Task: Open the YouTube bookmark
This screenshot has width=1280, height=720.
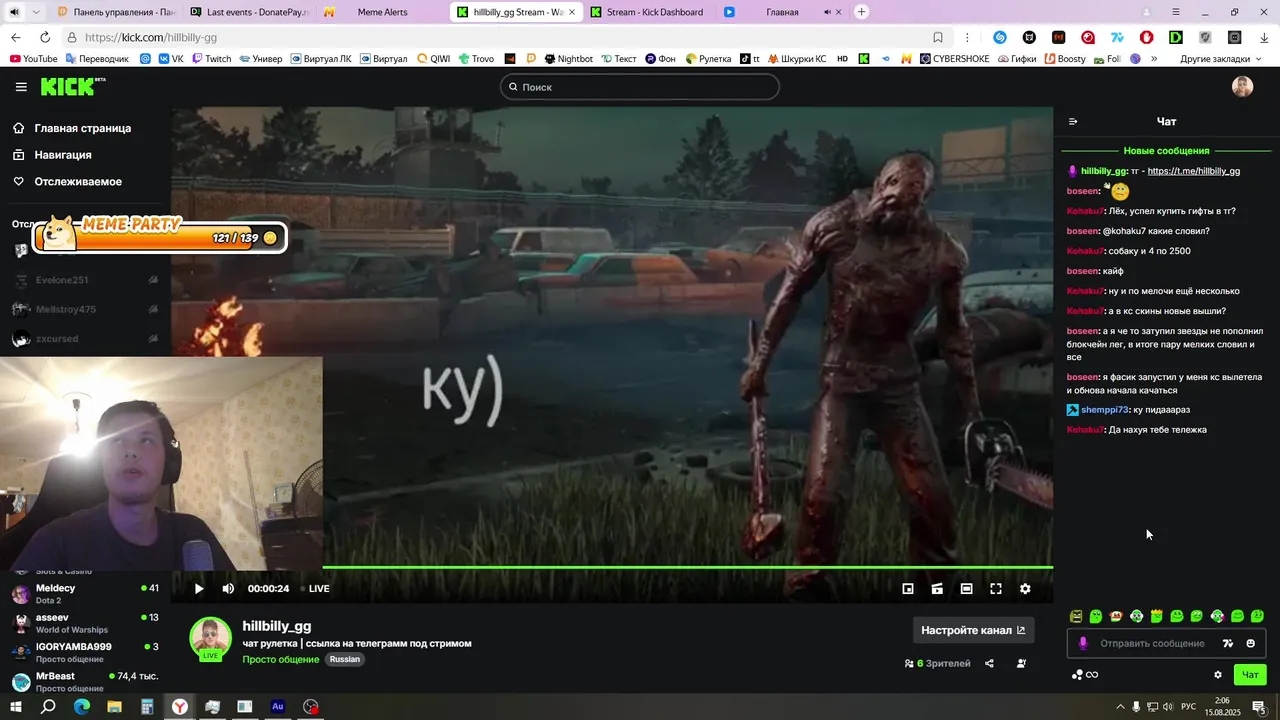Action: pos(34,59)
